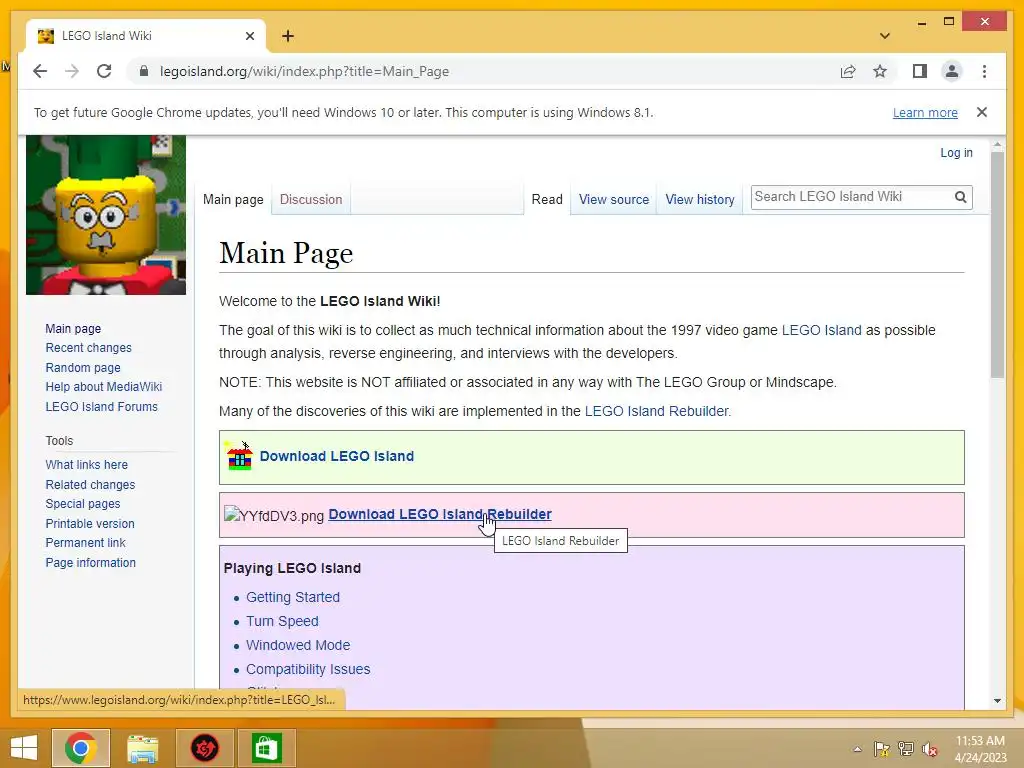
Task: Open What links here tool
Action: point(86,465)
